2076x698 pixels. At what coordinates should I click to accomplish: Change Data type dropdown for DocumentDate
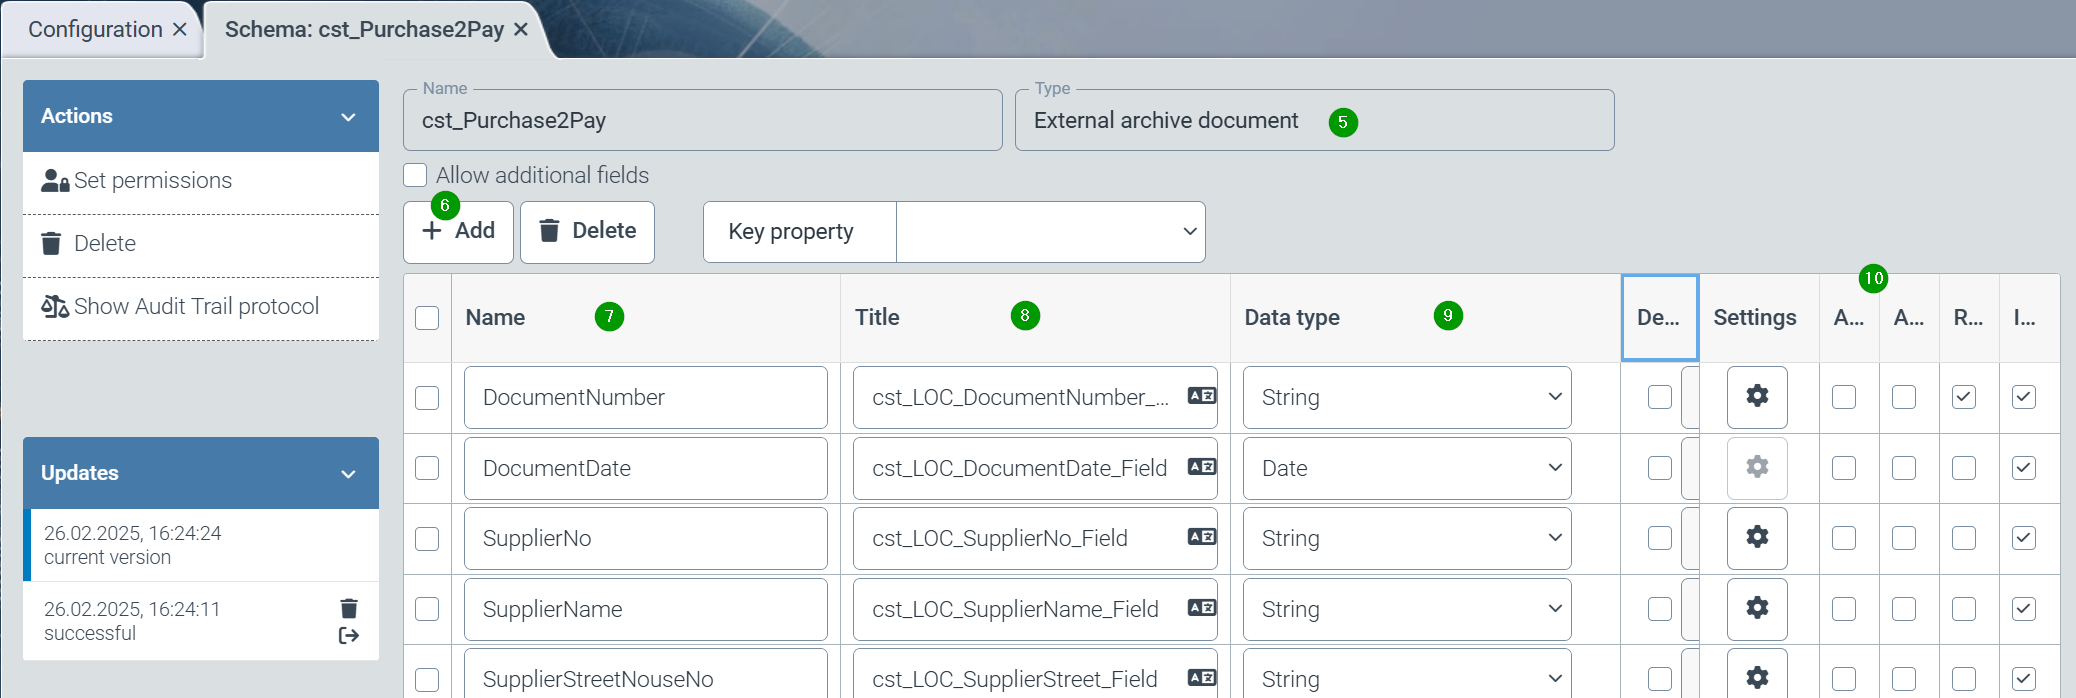(1406, 468)
